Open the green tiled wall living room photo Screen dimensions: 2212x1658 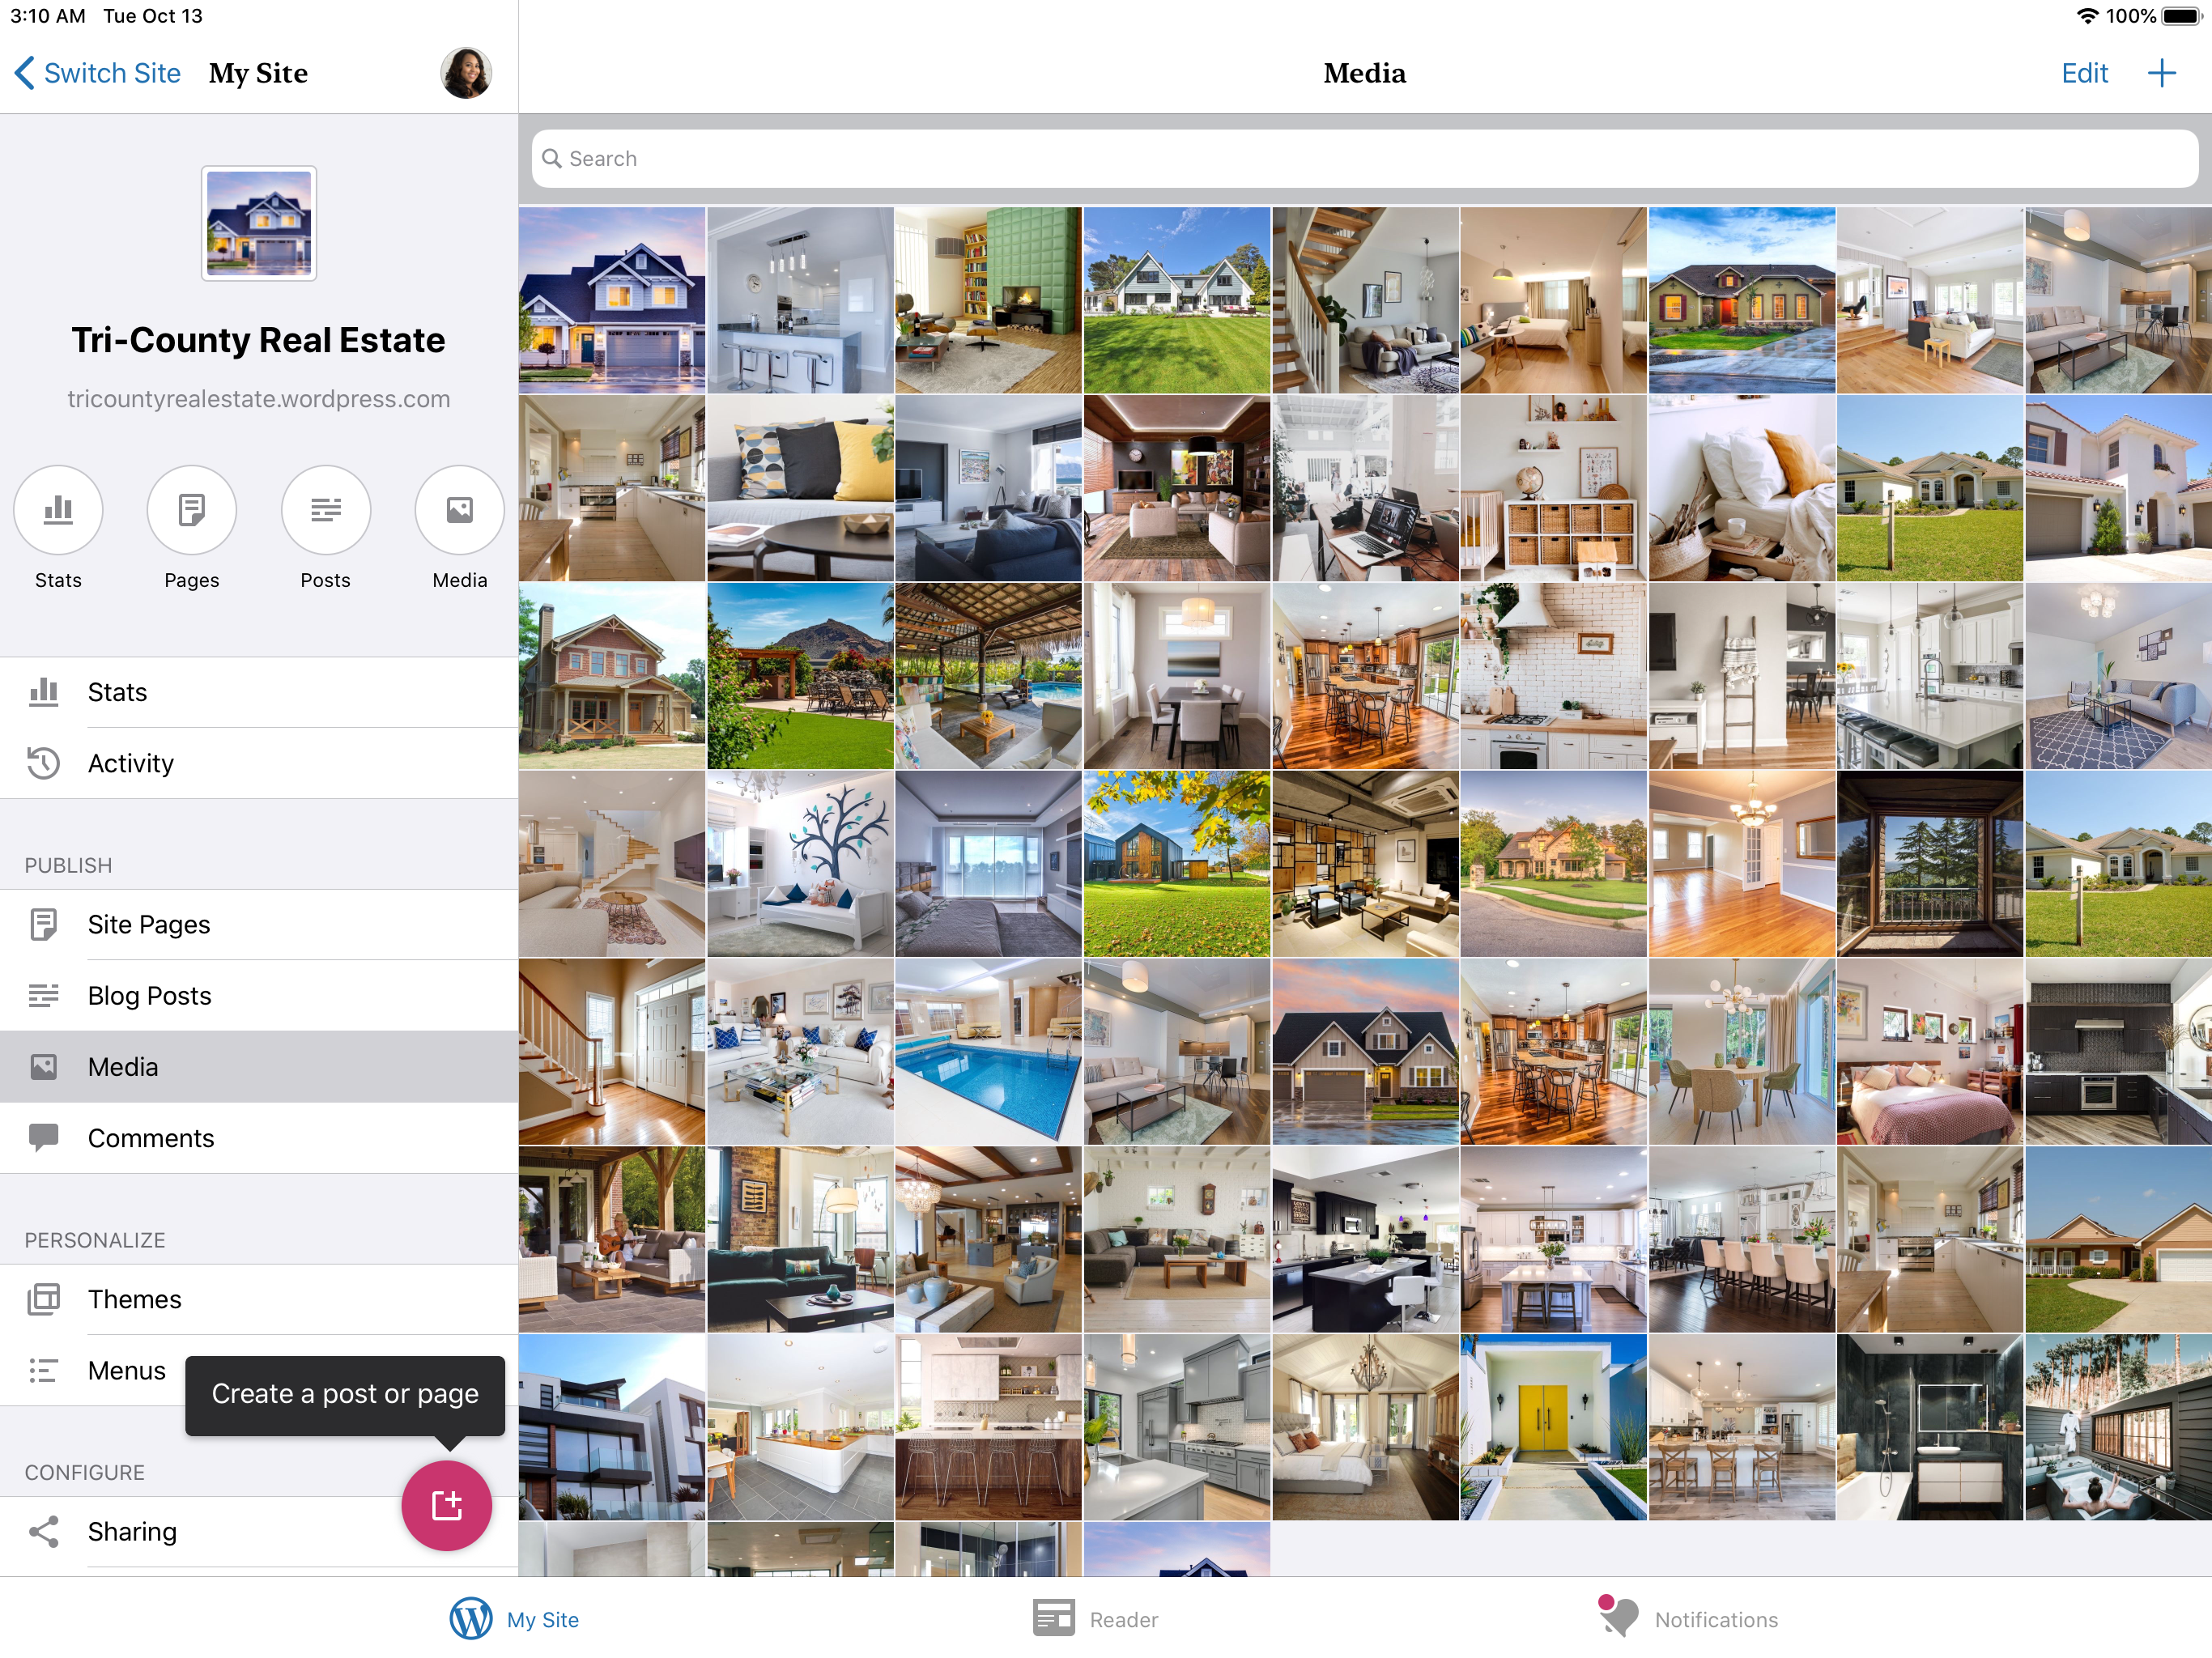[x=988, y=300]
